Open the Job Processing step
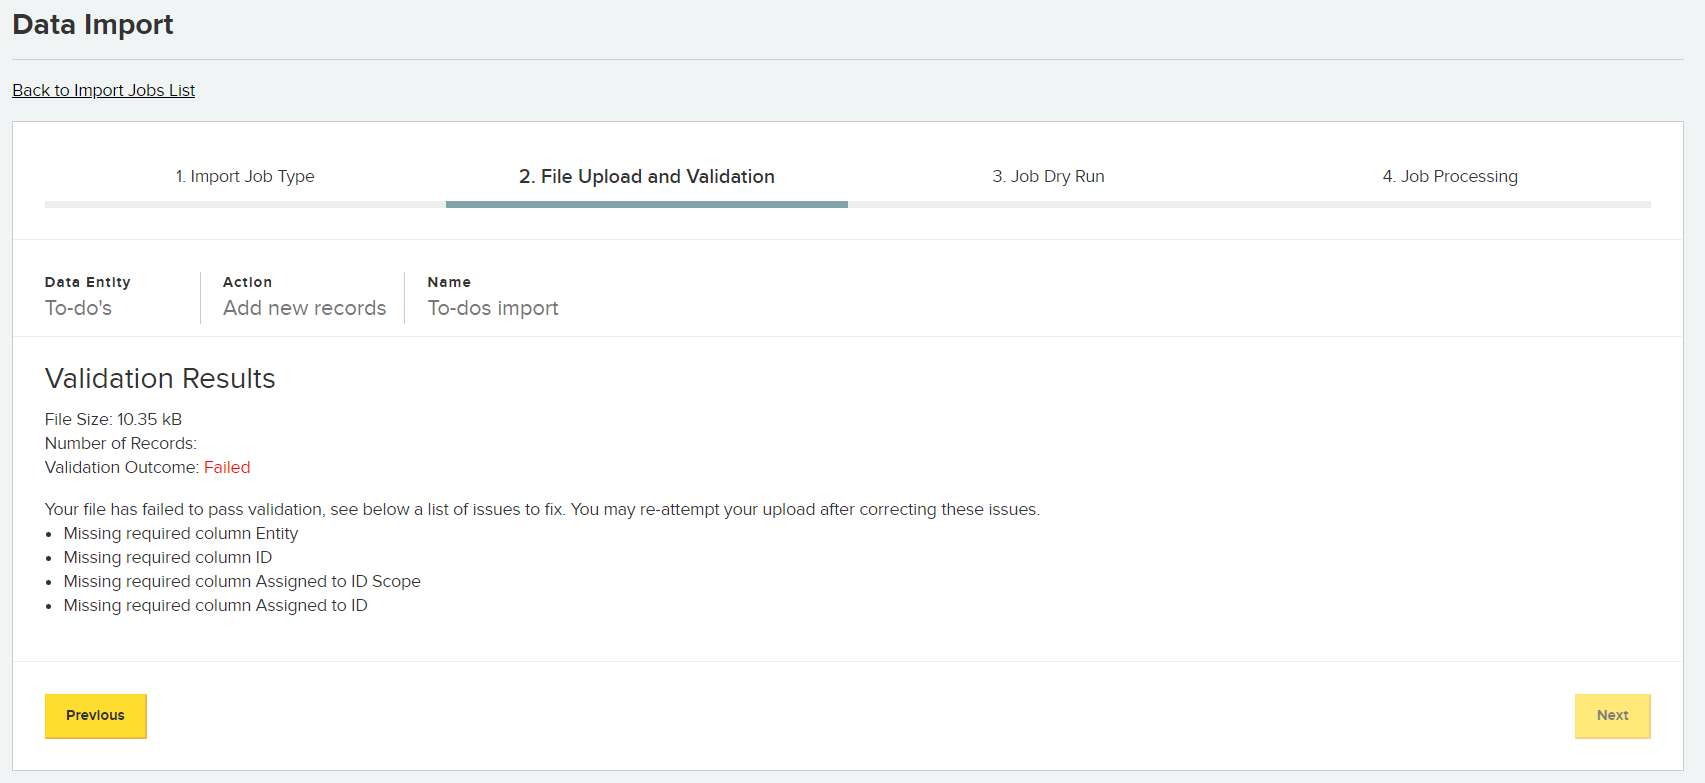1705x783 pixels. pyautogui.click(x=1450, y=176)
